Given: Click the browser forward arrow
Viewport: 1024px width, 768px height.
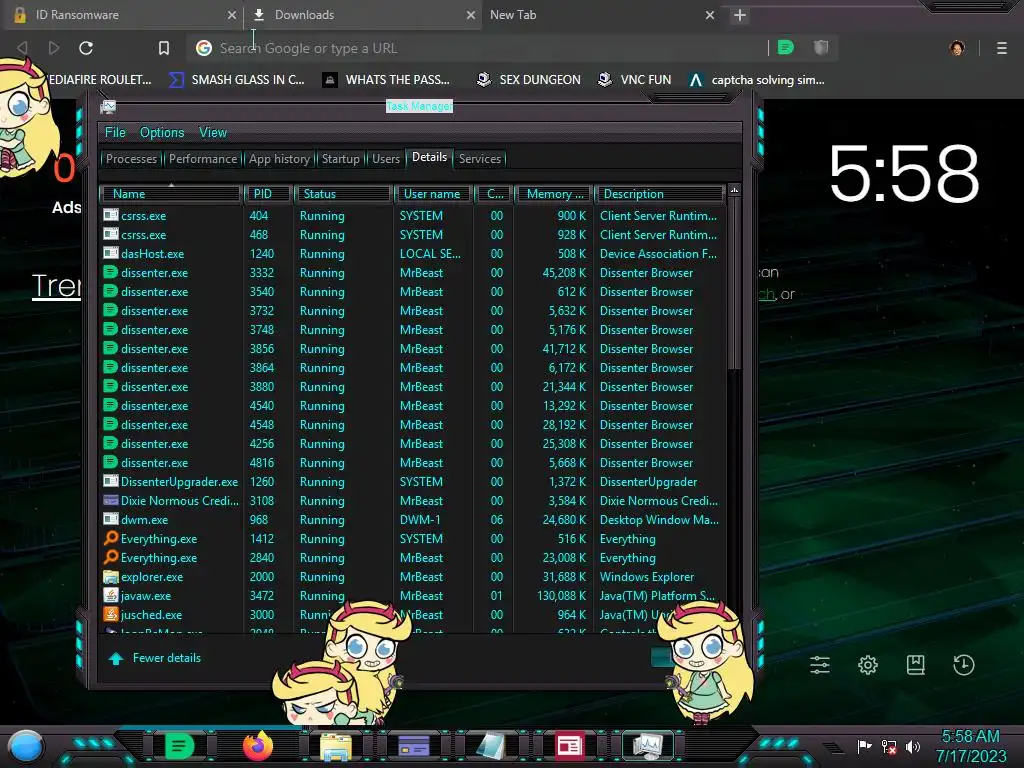Looking at the screenshot, I should (x=54, y=48).
